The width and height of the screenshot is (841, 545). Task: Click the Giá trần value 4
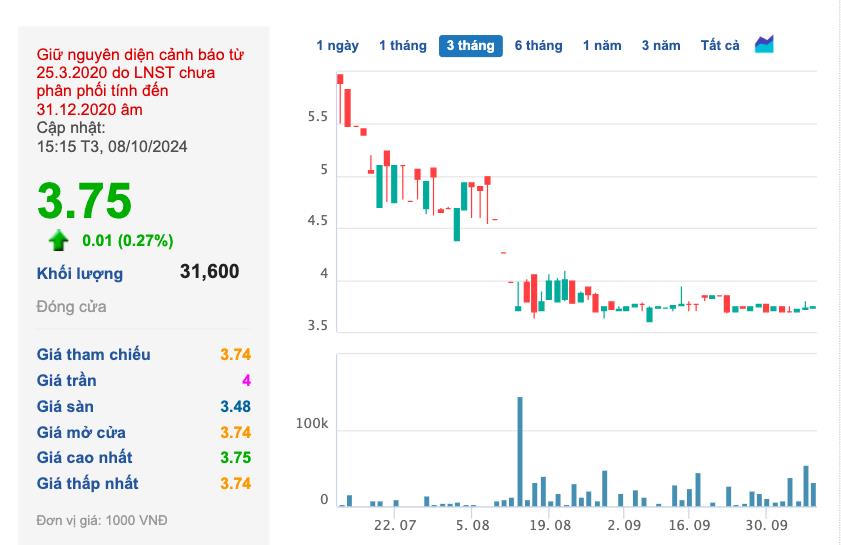246,381
